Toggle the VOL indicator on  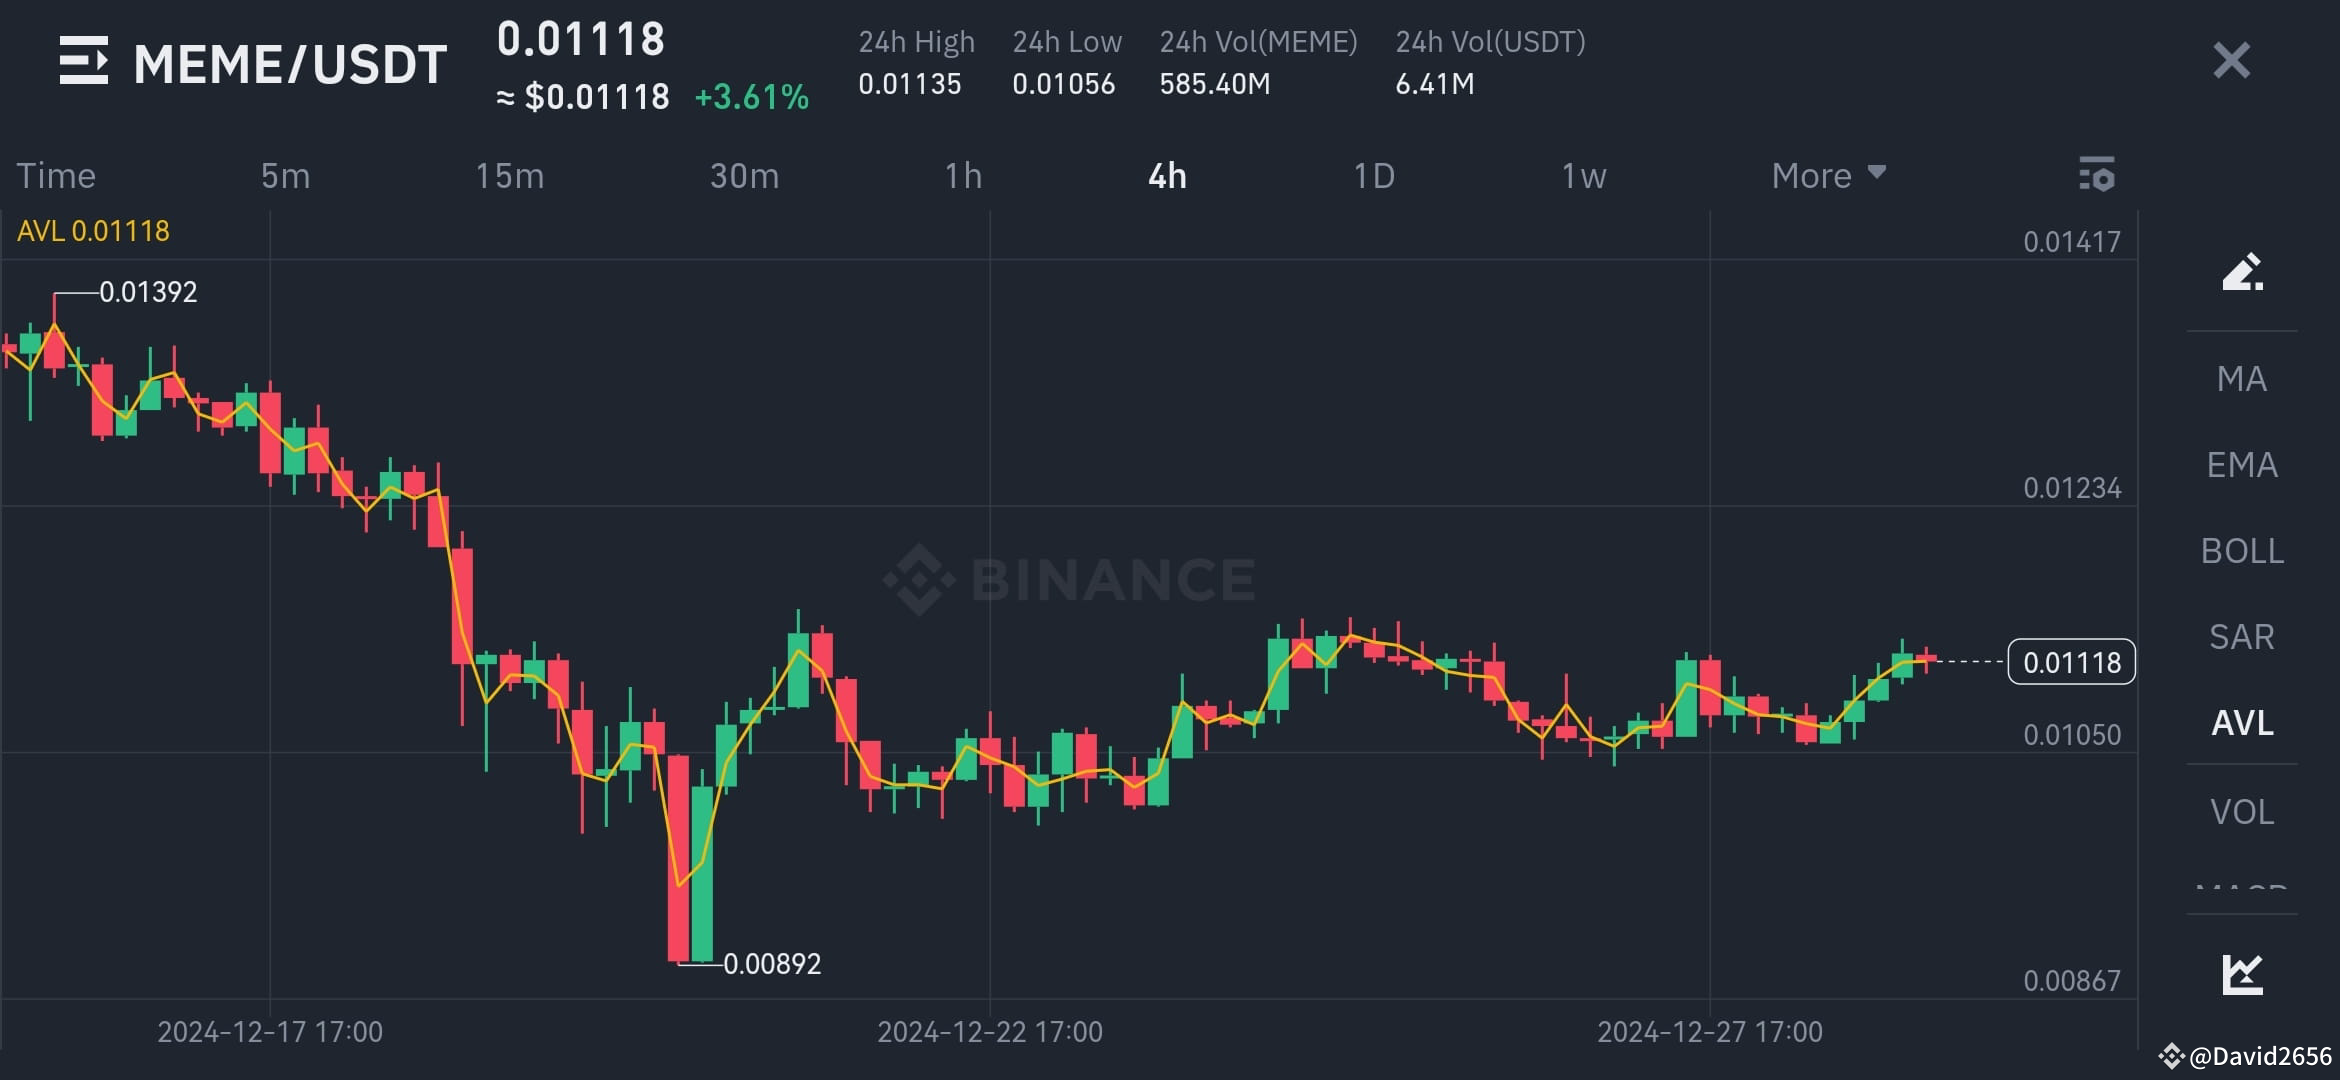[x=2241, y=811]
